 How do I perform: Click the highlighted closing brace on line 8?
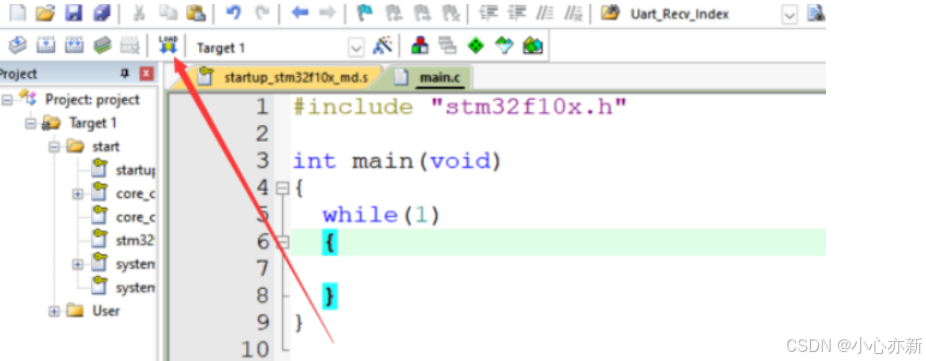(330, 296)
